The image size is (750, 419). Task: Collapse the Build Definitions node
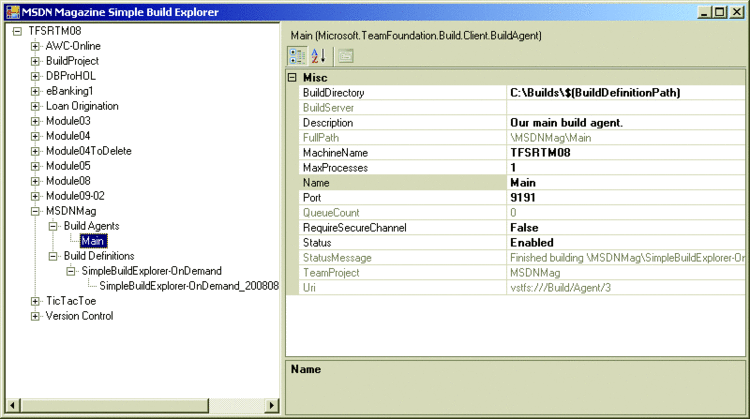(53, 256)
